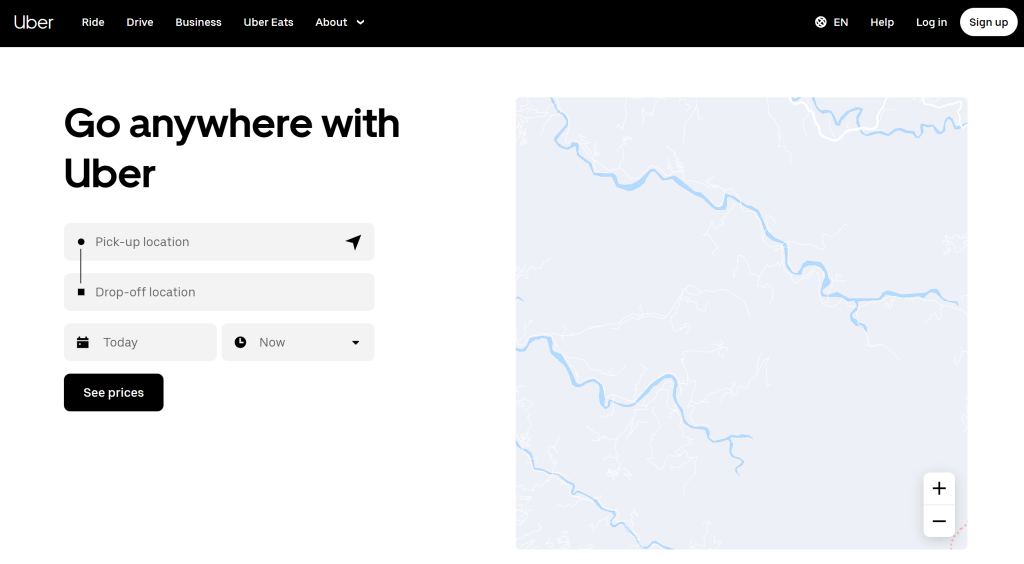Zoom out on the map
The width and height of the screenshot is (1024, 564).
[x=938, y=521]
